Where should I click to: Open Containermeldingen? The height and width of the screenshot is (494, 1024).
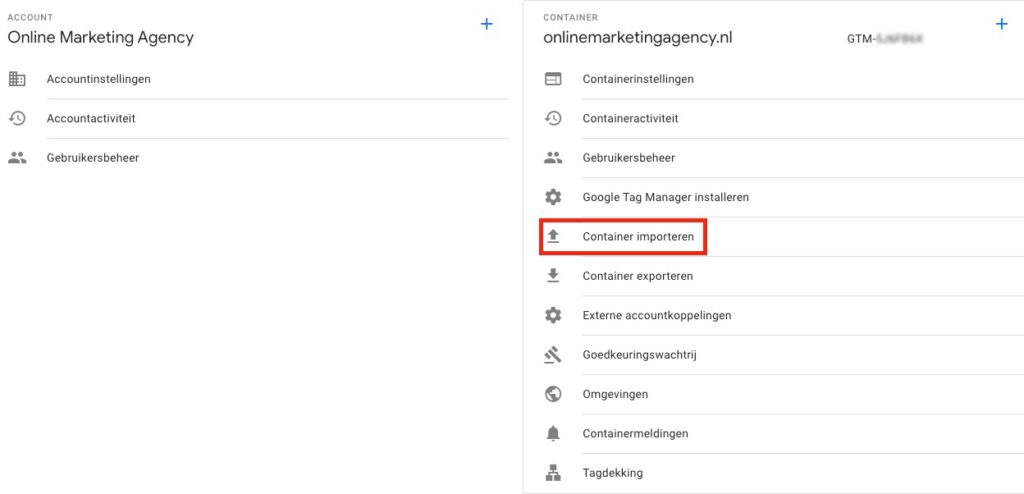point(635,433)
